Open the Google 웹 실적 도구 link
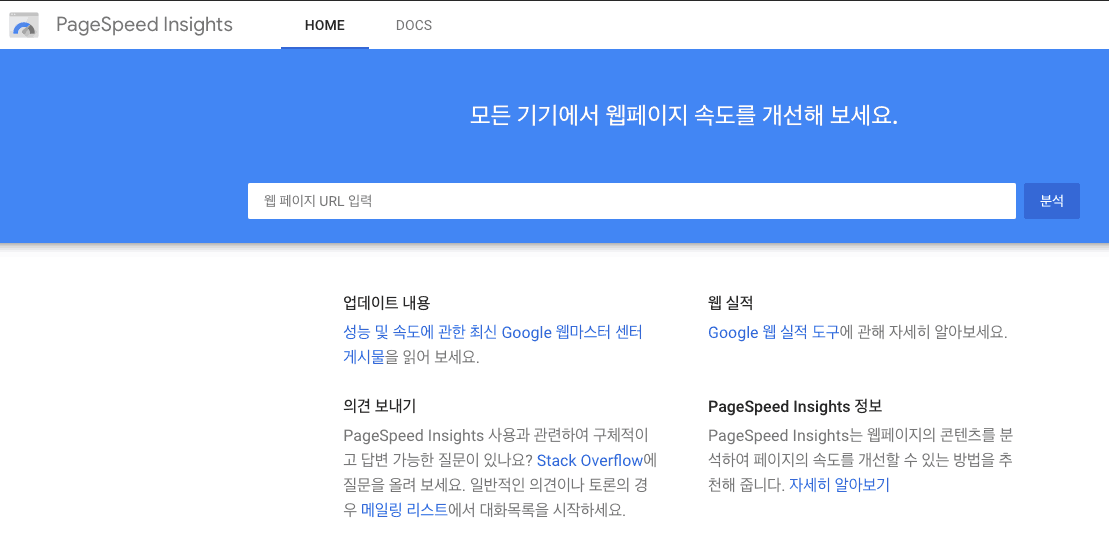 tap(773, 333)
